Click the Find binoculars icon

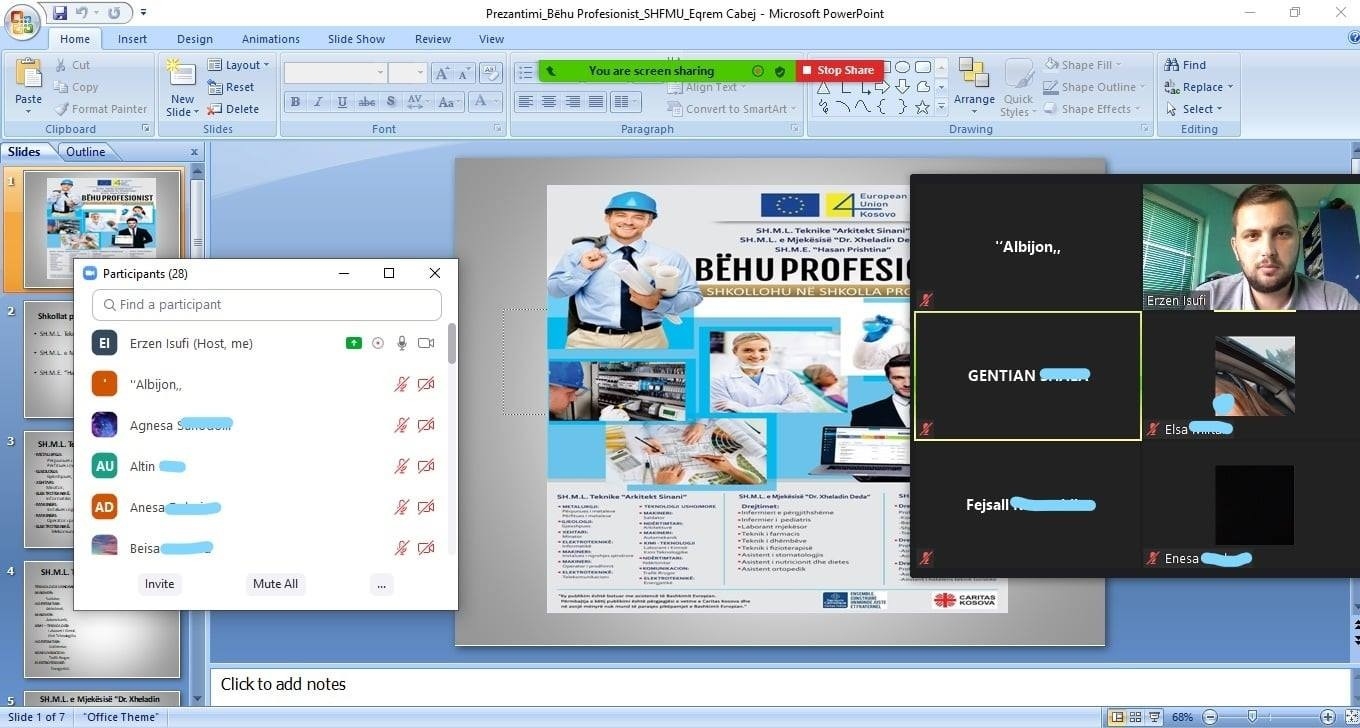click(x=1171, y=65)
